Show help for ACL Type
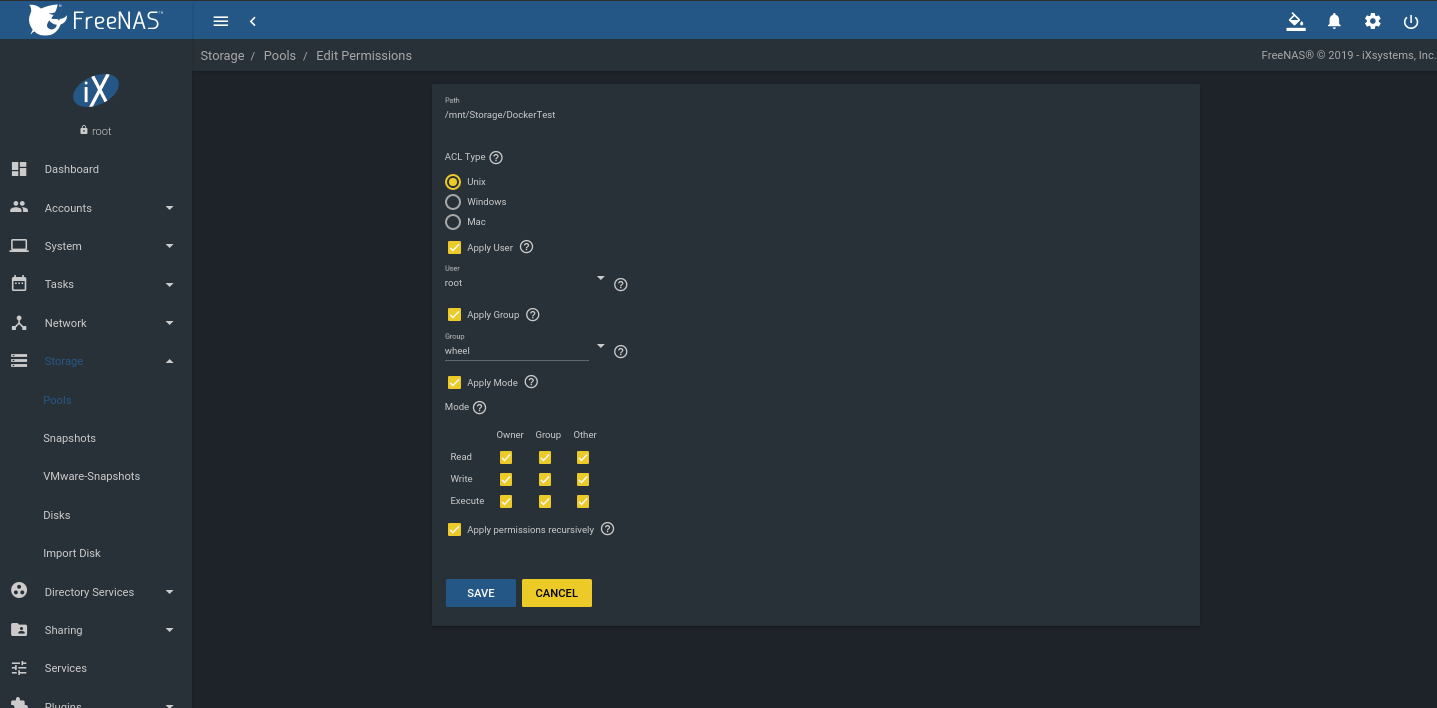 496,158
